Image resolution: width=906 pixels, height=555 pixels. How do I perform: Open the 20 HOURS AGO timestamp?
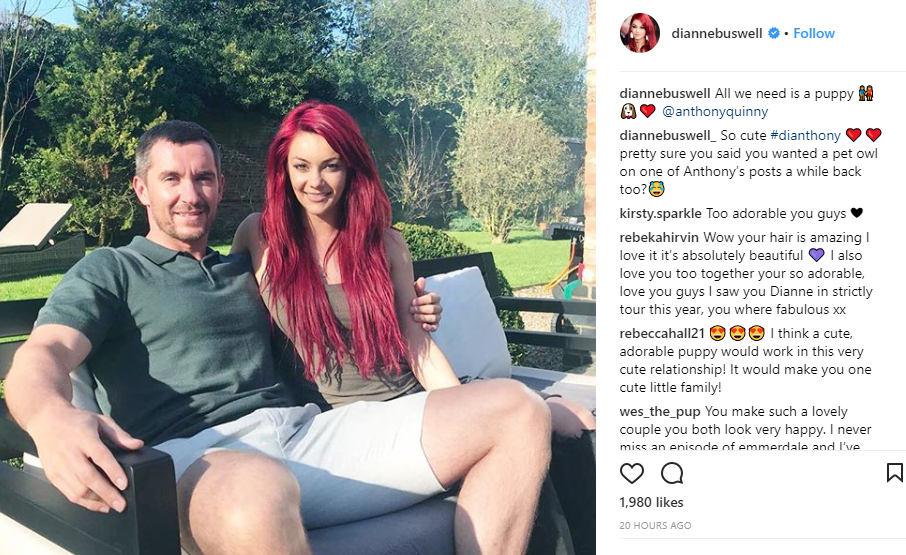pos(655,526)
